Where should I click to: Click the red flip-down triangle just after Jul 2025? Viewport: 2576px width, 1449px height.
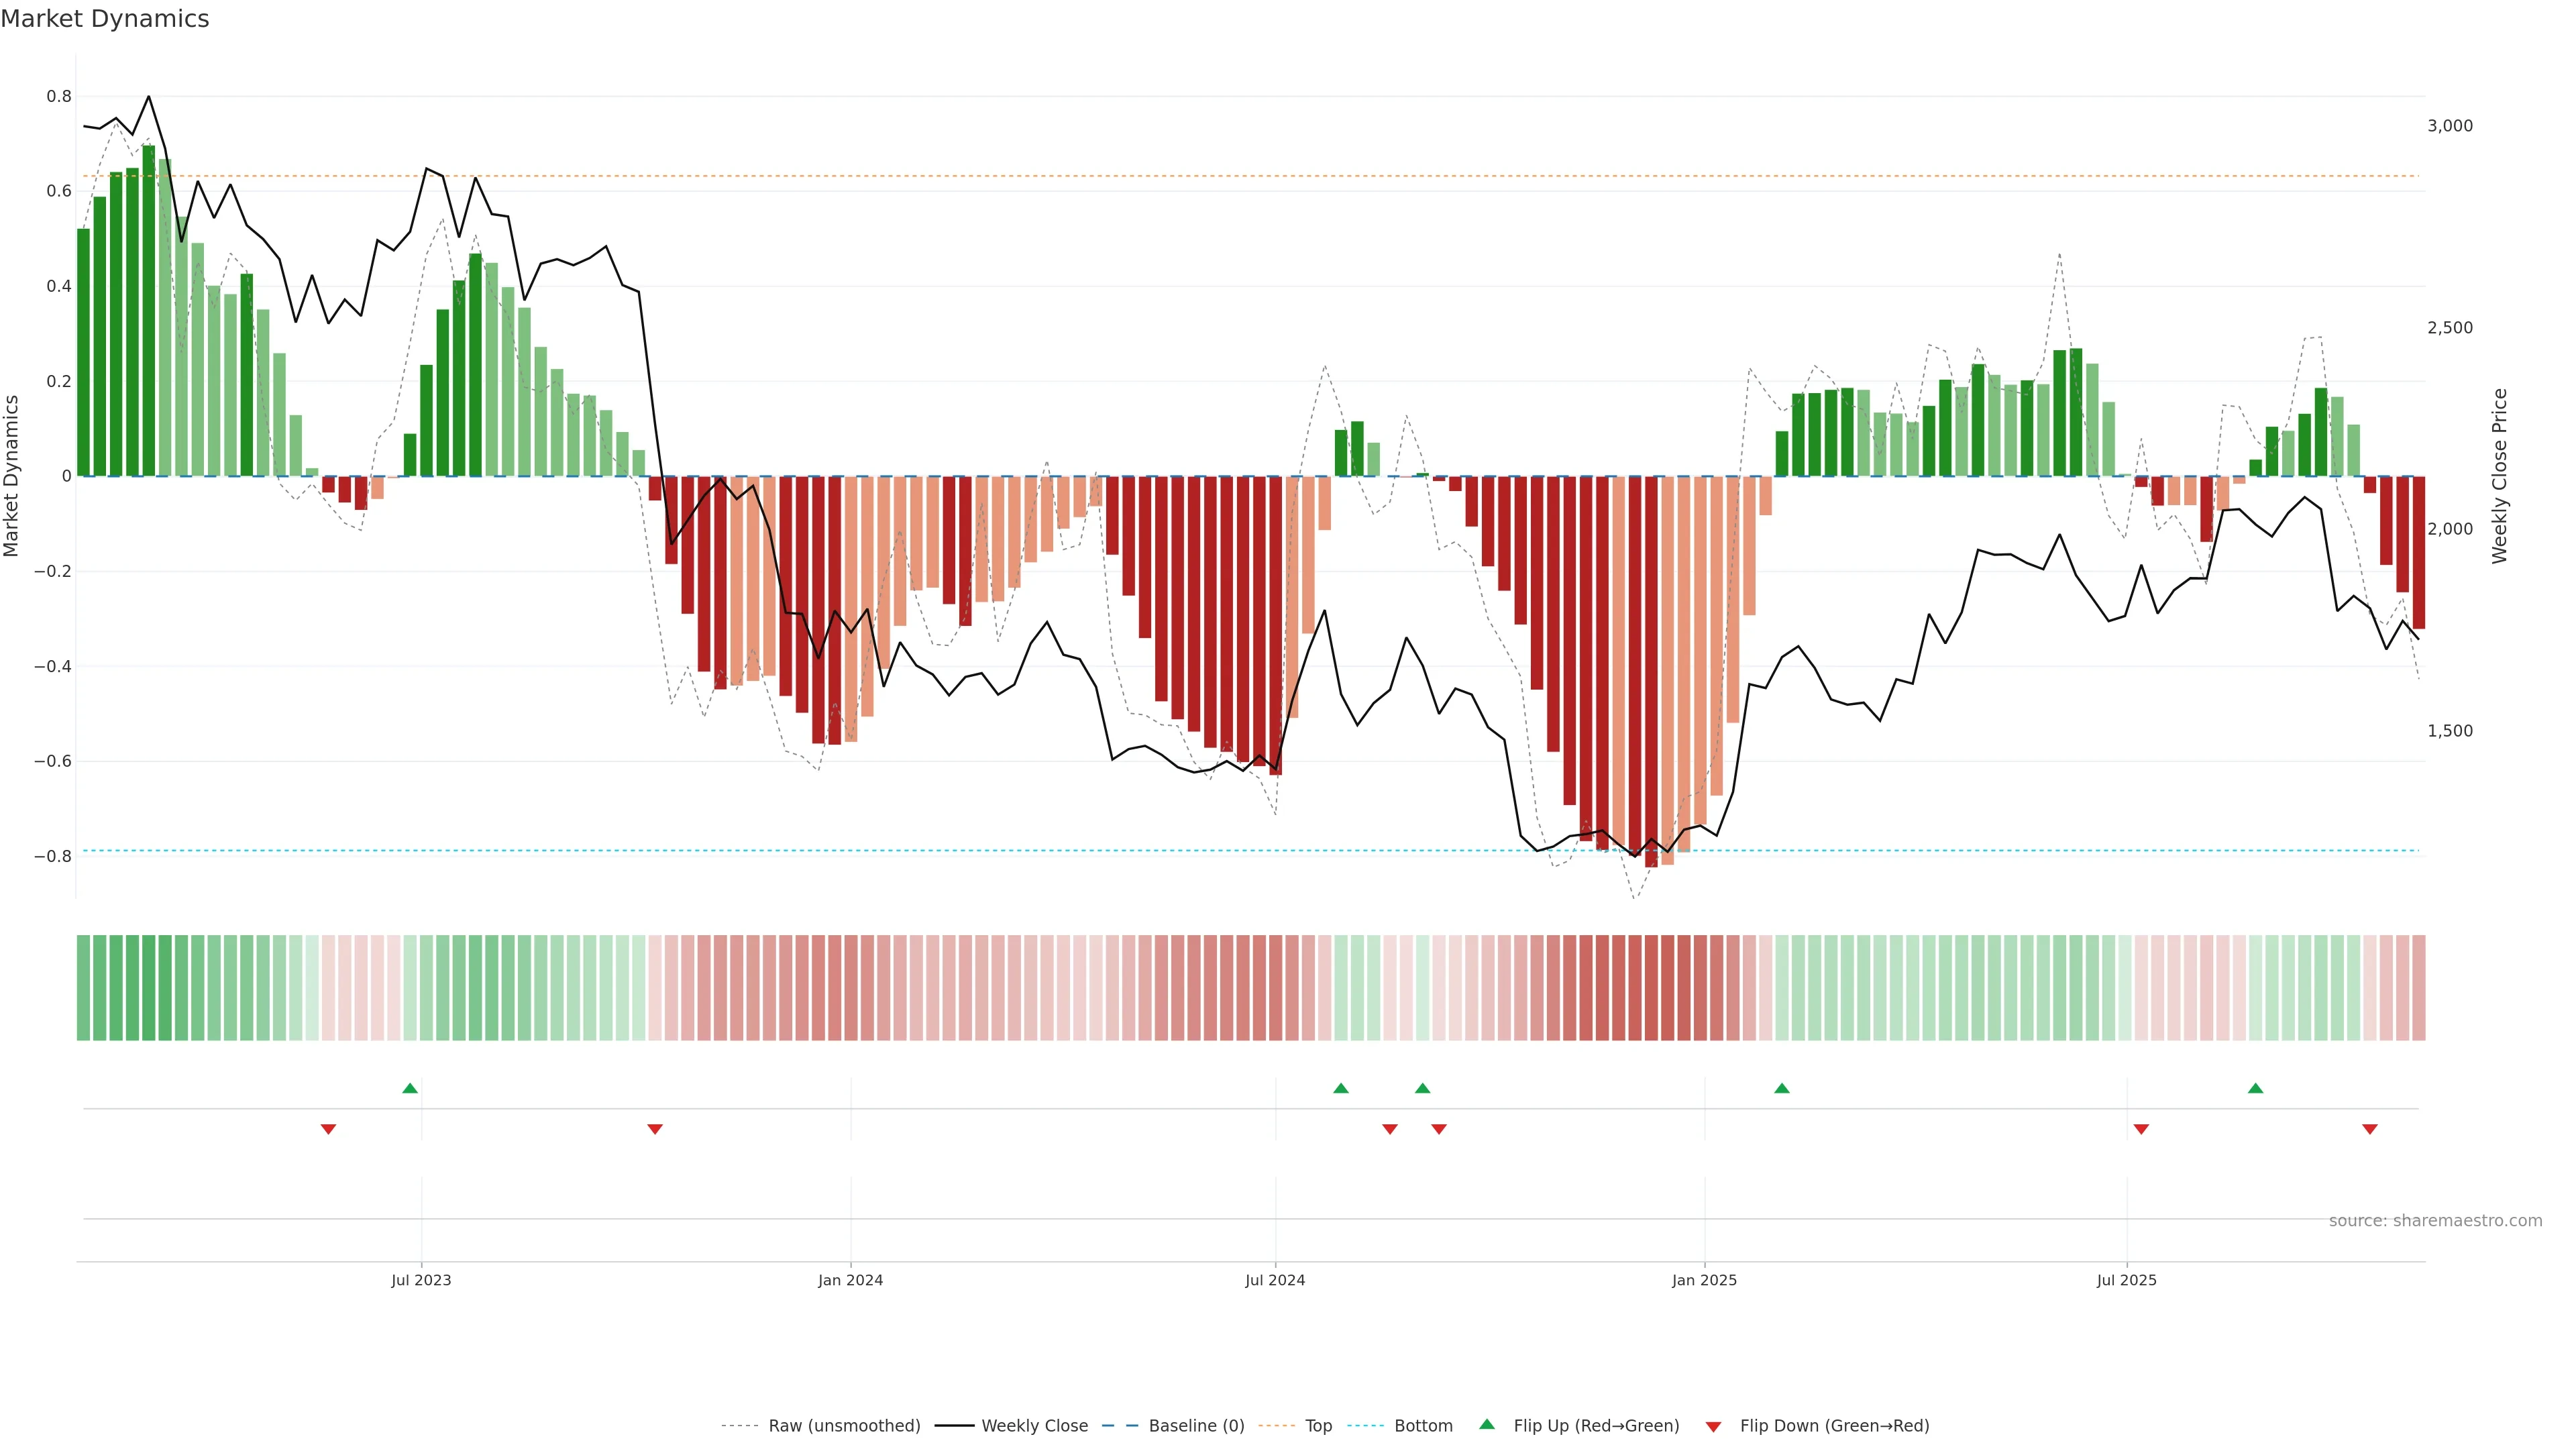[2141, 1129]
